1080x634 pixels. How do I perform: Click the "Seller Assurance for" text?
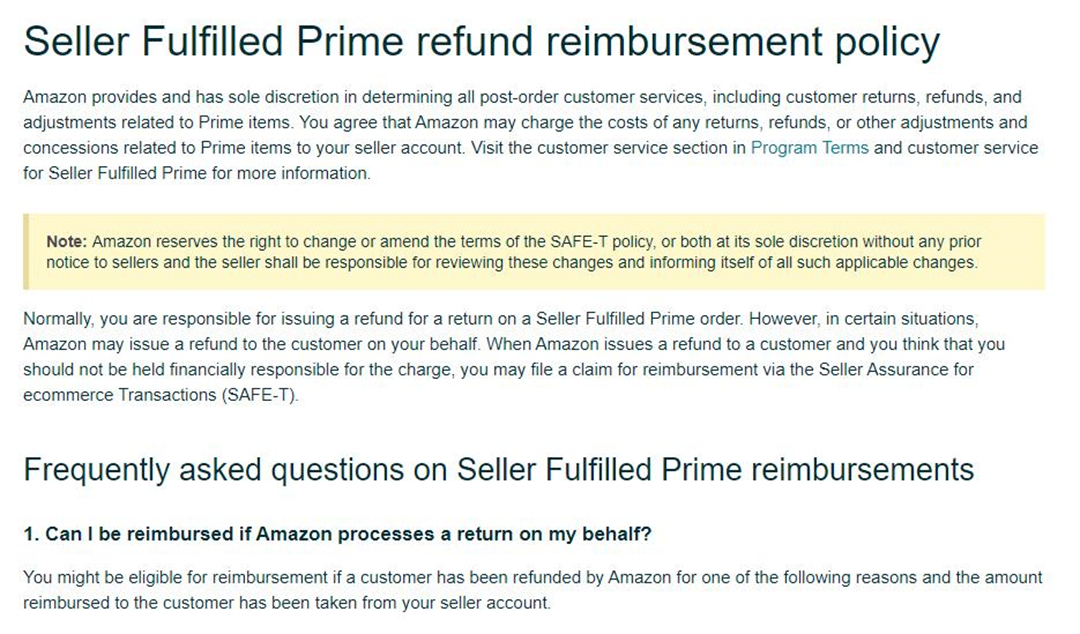click(896, 370)
